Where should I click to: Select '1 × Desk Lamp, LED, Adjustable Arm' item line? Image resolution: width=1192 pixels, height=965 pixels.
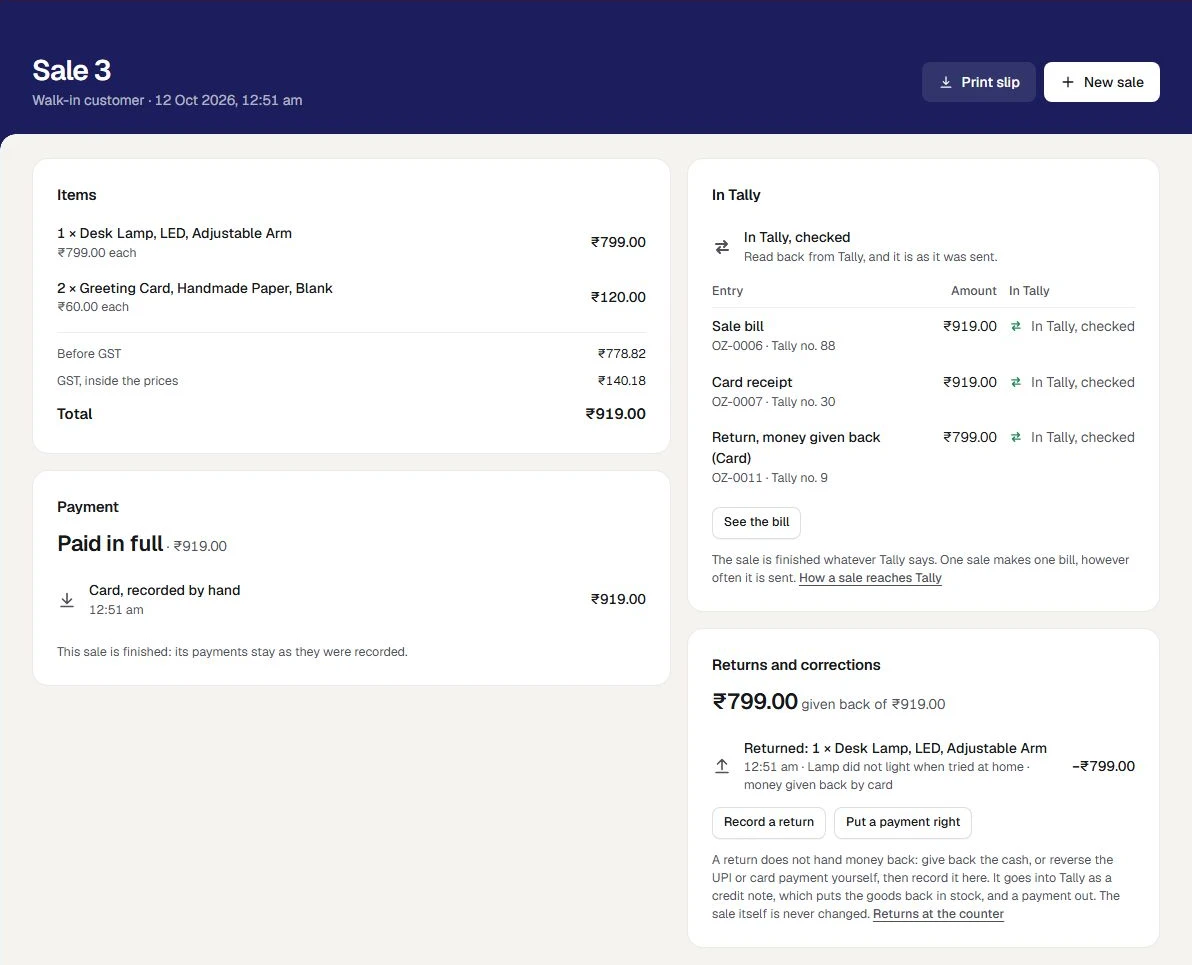(x=174, y=233)
